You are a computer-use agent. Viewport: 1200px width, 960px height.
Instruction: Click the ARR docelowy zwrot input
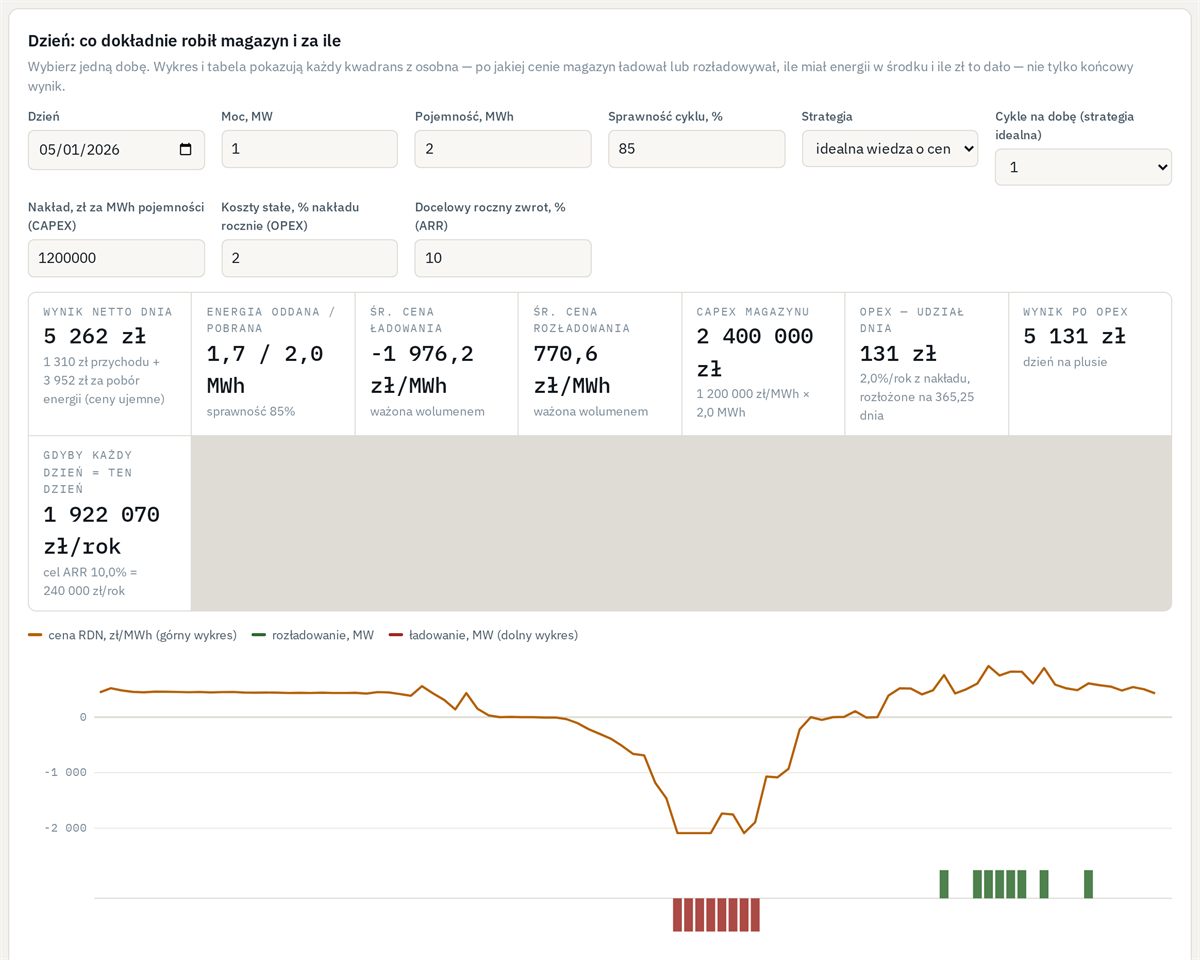point(503,258)
